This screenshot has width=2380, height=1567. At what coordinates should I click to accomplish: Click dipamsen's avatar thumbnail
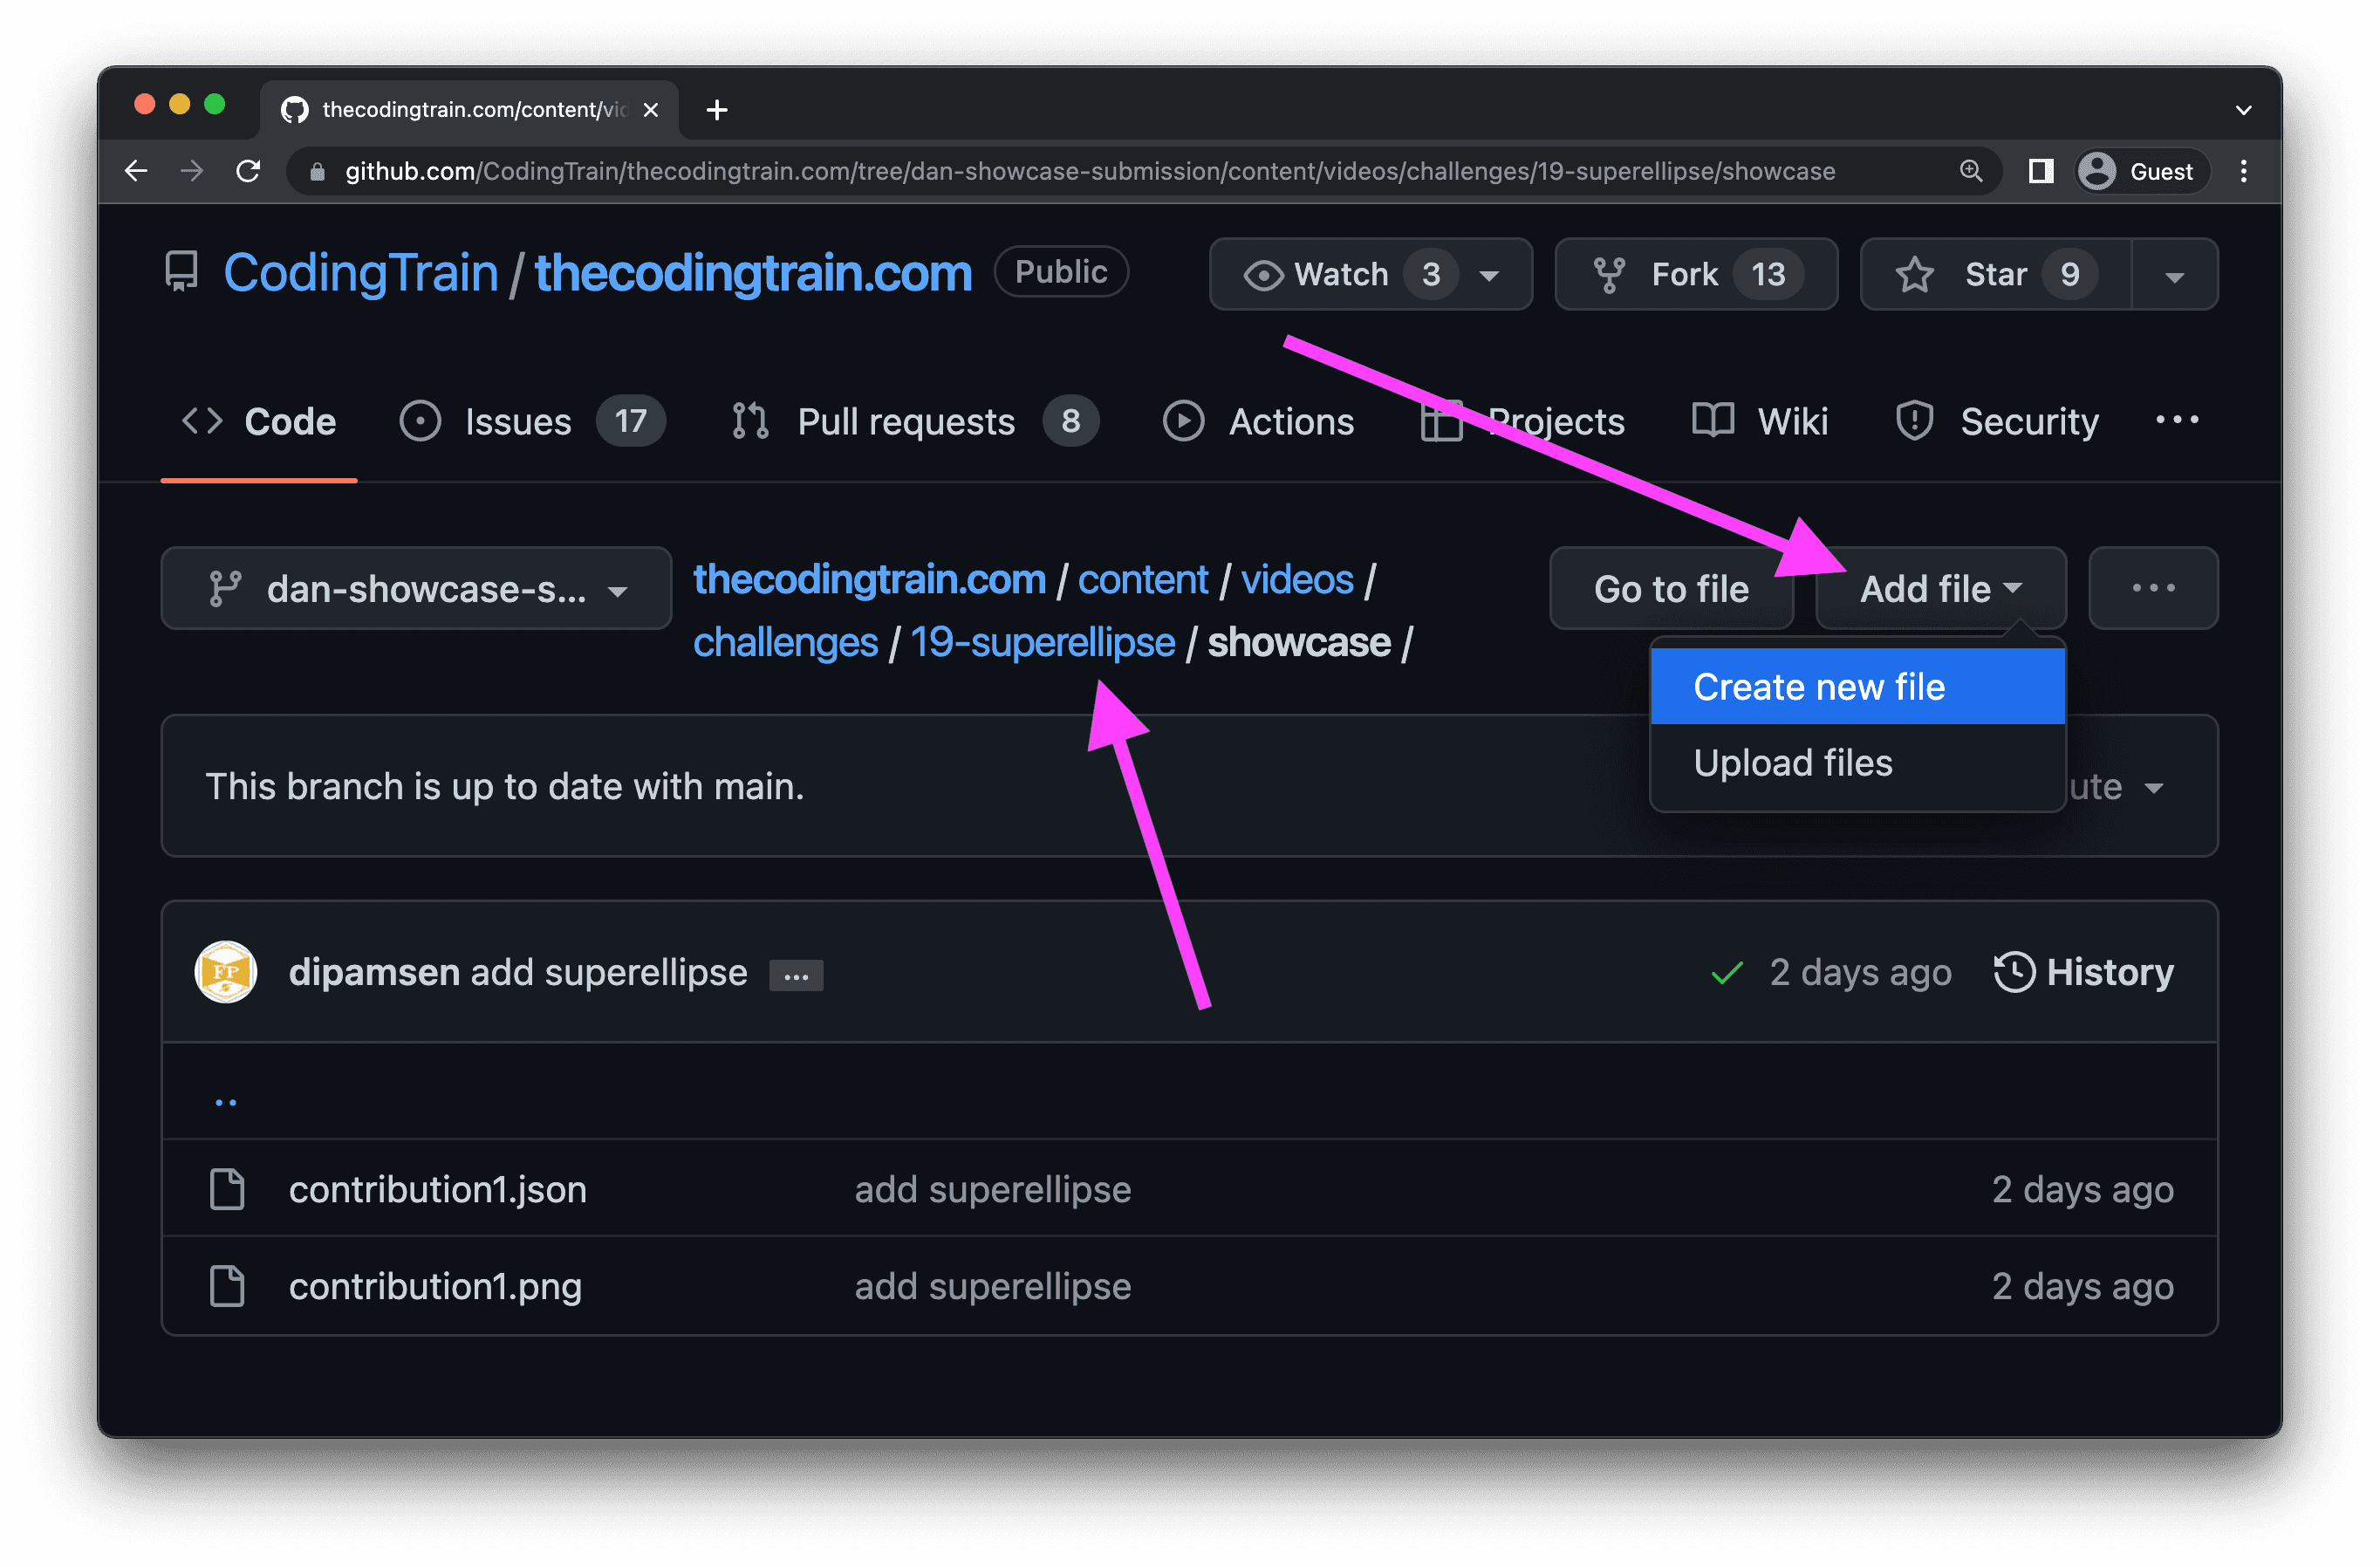(x=225, y=971)
